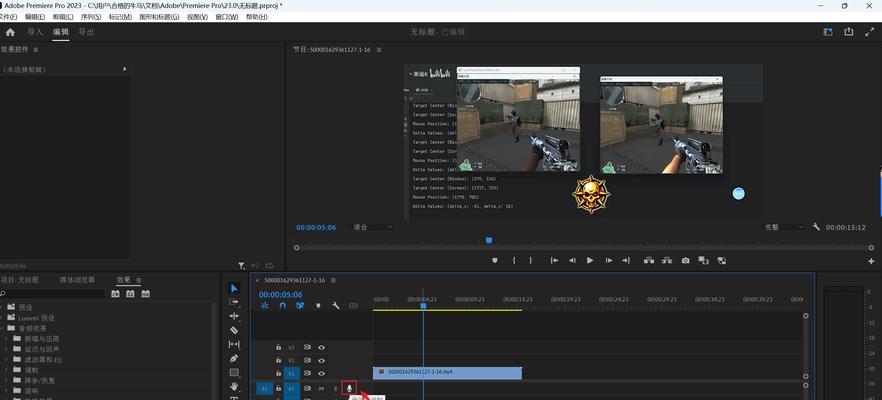
Task: Toggle visibility of the clip's video track
Action: (x=322, y=373)
